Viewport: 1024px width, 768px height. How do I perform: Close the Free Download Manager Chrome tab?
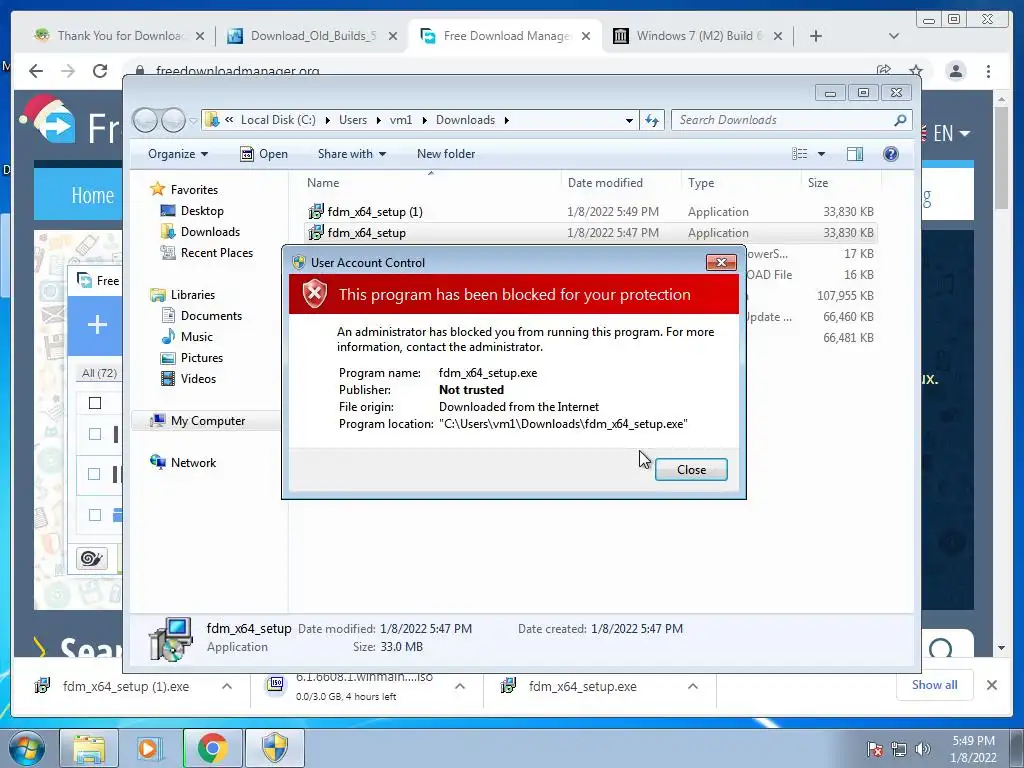tap(586, 36)
